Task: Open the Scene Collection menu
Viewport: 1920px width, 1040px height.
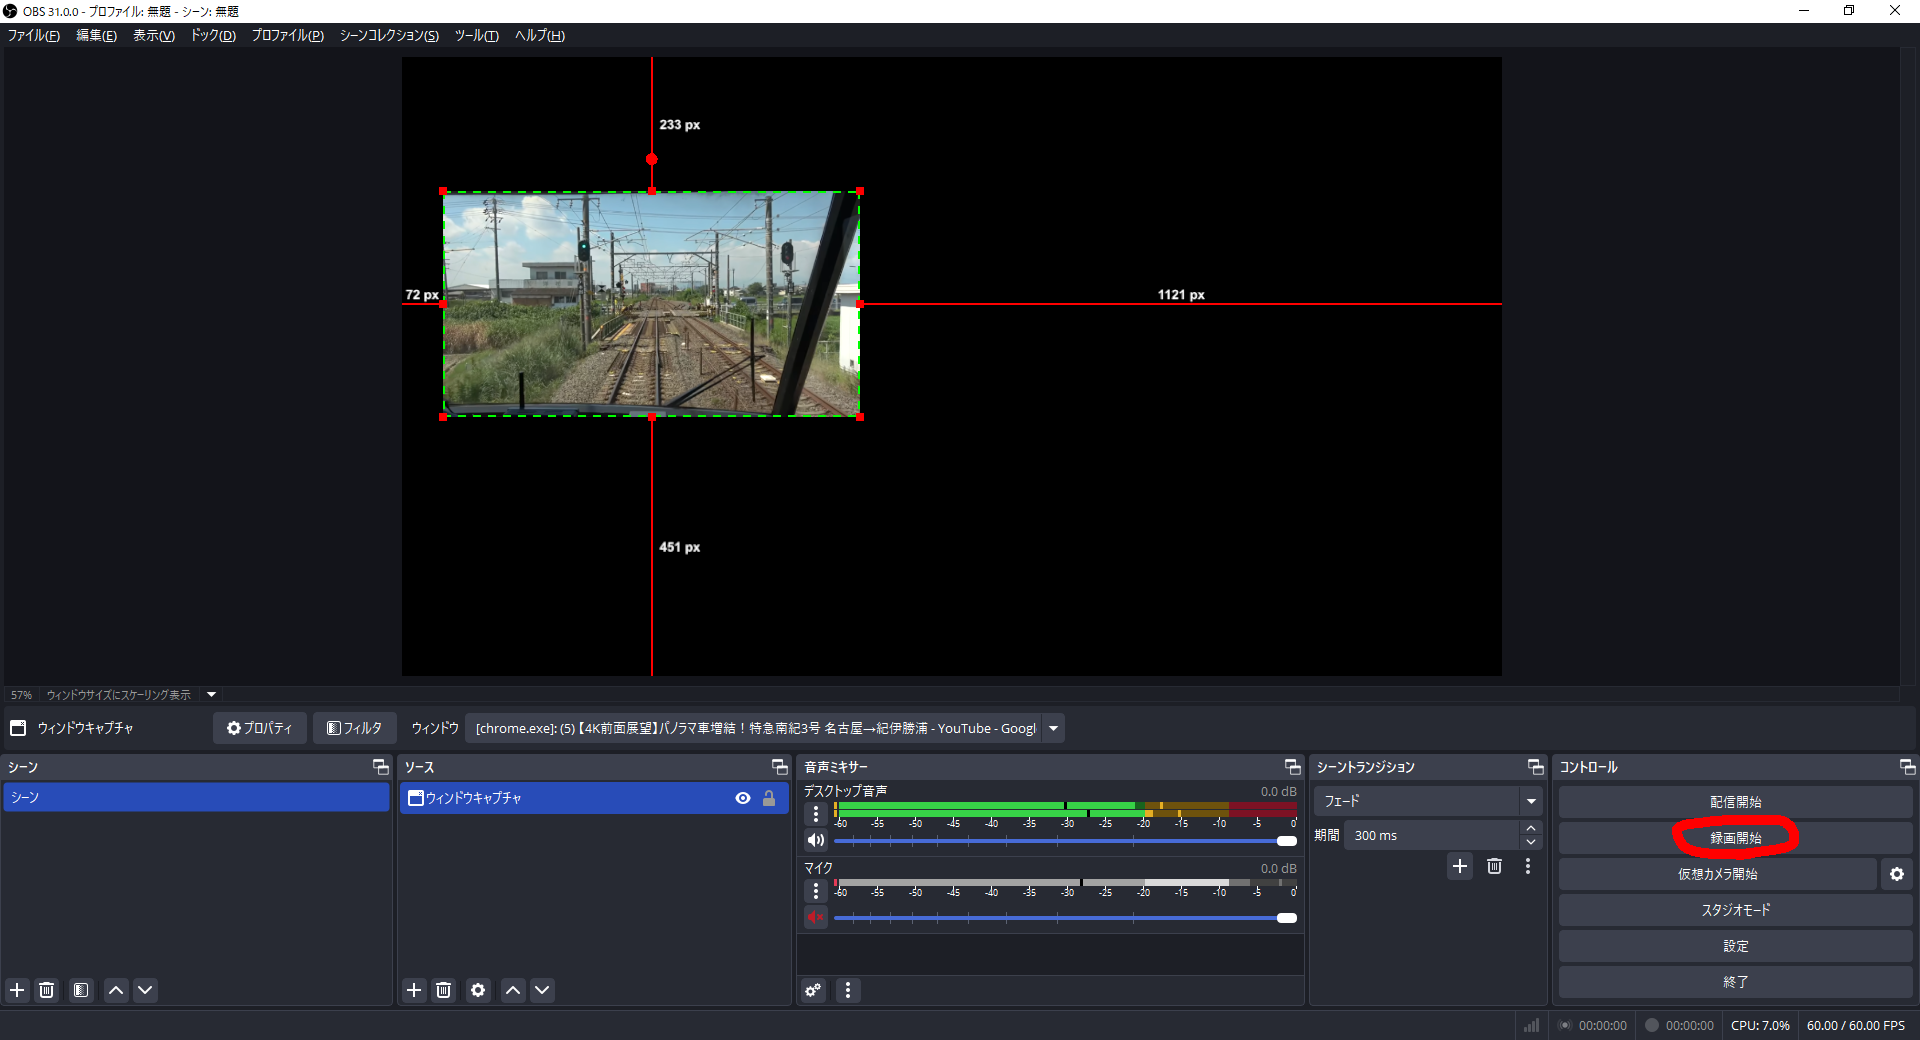Action: click(389, 35)
